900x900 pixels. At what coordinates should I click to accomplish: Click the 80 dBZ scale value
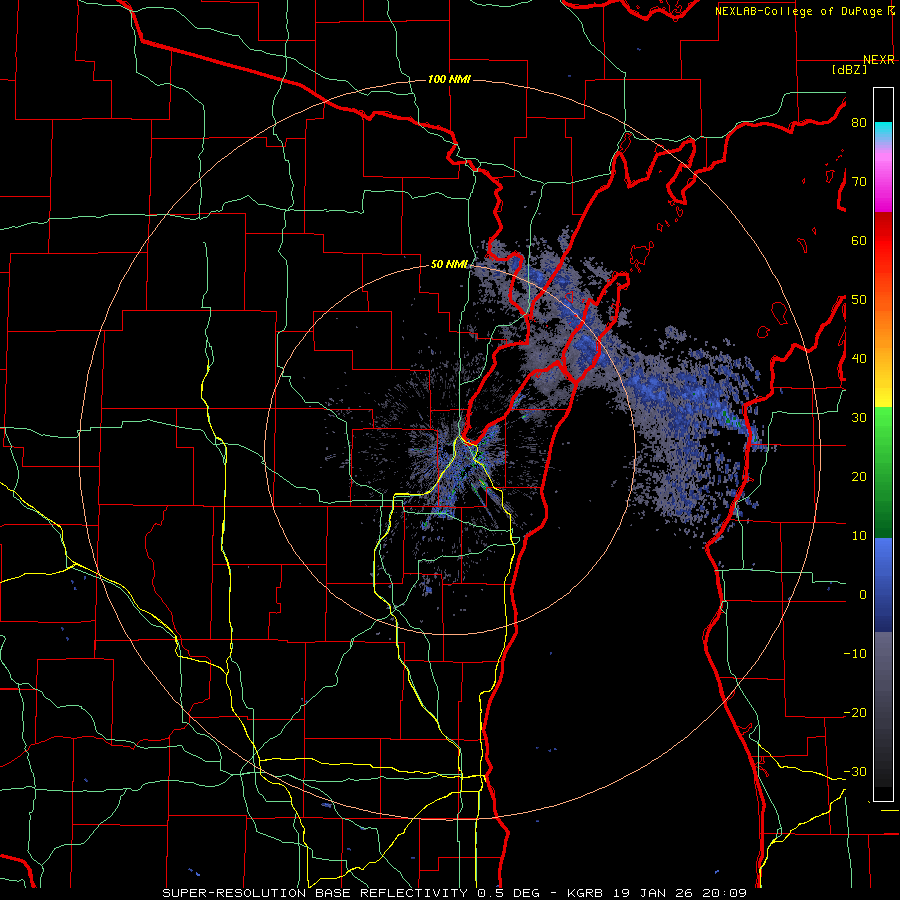859,123
